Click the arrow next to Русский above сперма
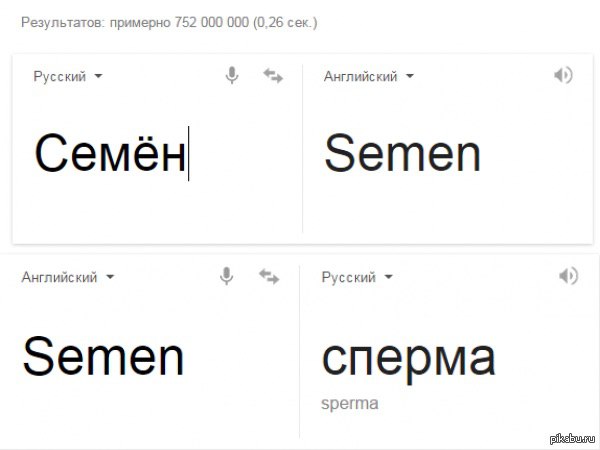600x450 pixels. tap(388, 277)
